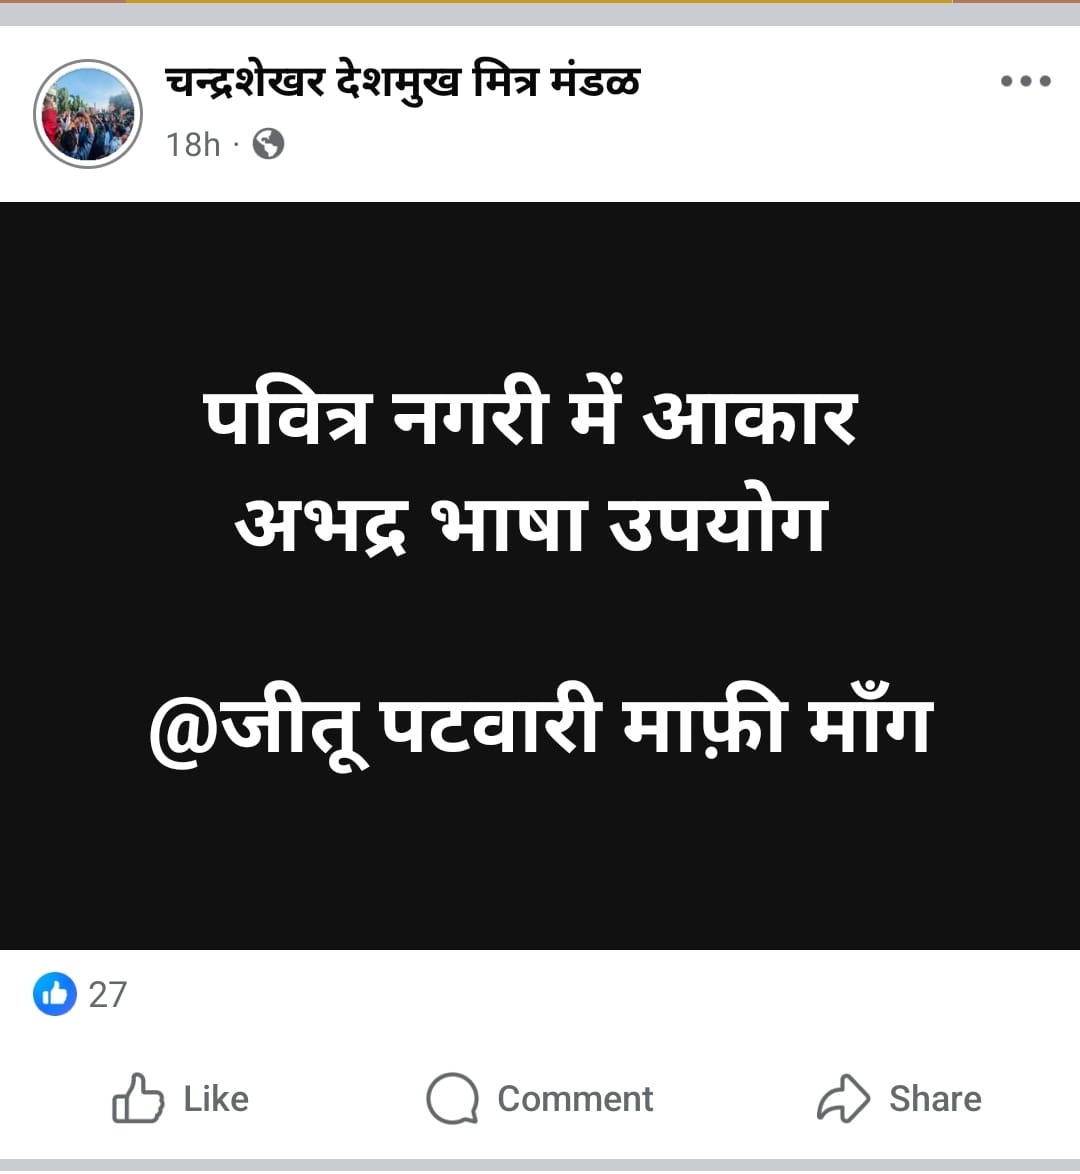Tap the Share button label
The image size is (1080, 1174).
click(x=935, y=1099)
